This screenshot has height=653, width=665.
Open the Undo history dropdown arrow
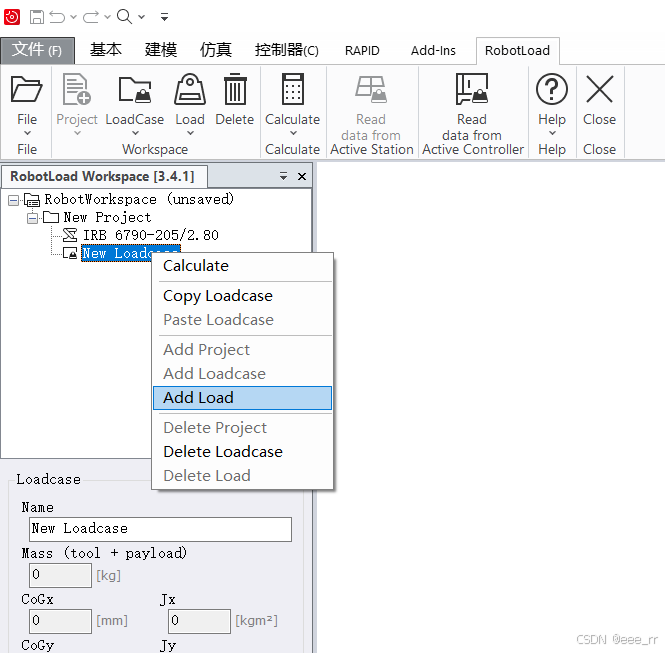[x=73, y=17]
